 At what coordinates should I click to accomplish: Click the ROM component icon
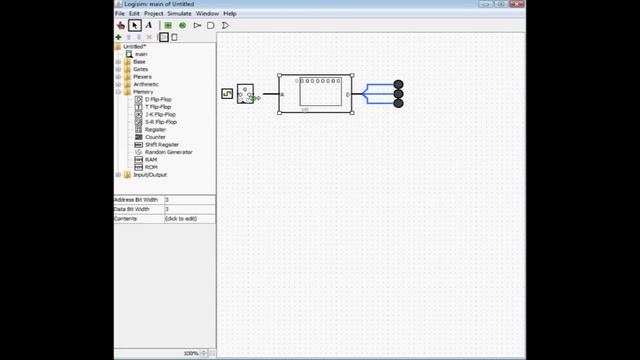point(138,167)
